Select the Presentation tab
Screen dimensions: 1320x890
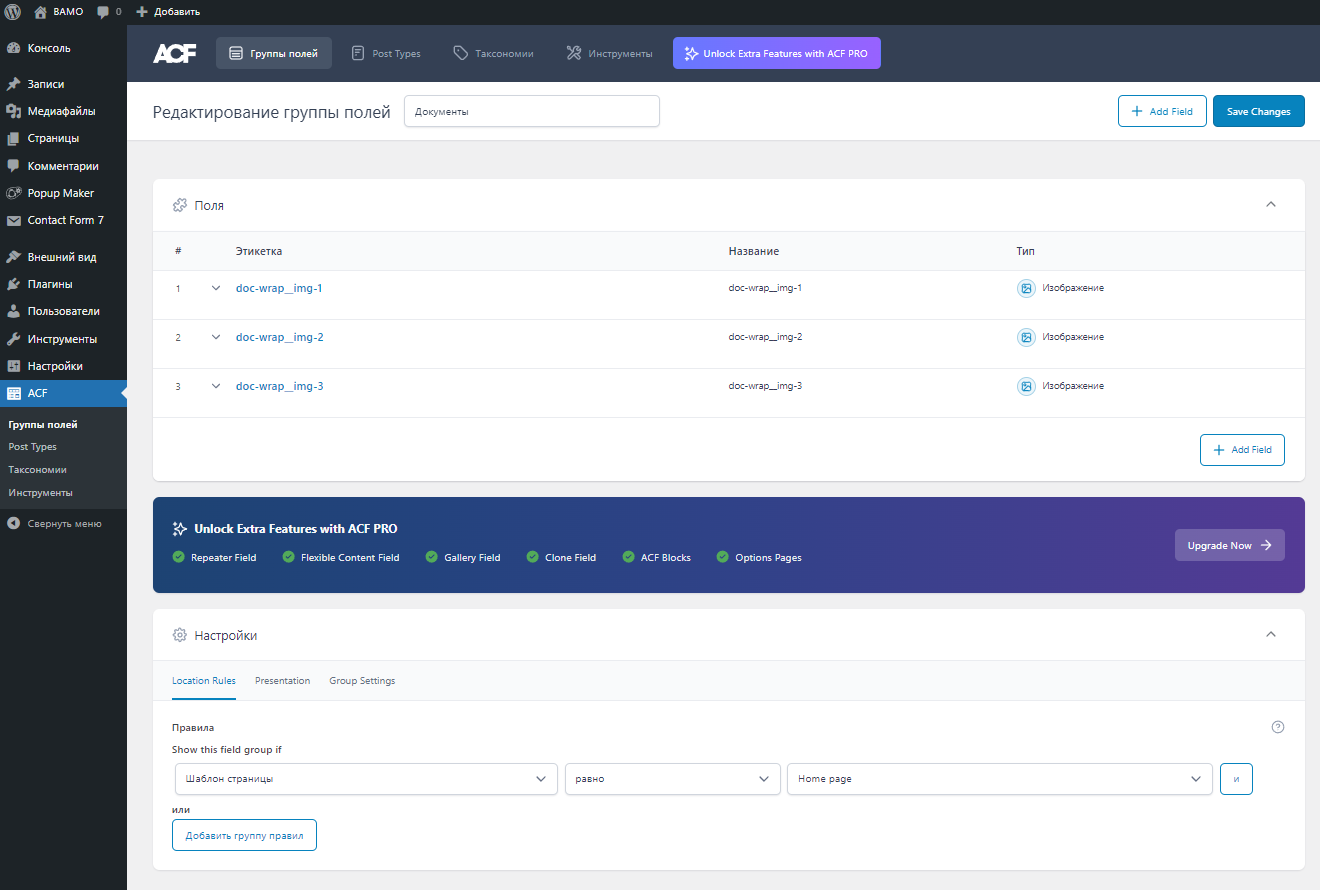pyautogui.click(x=282, y=681)
